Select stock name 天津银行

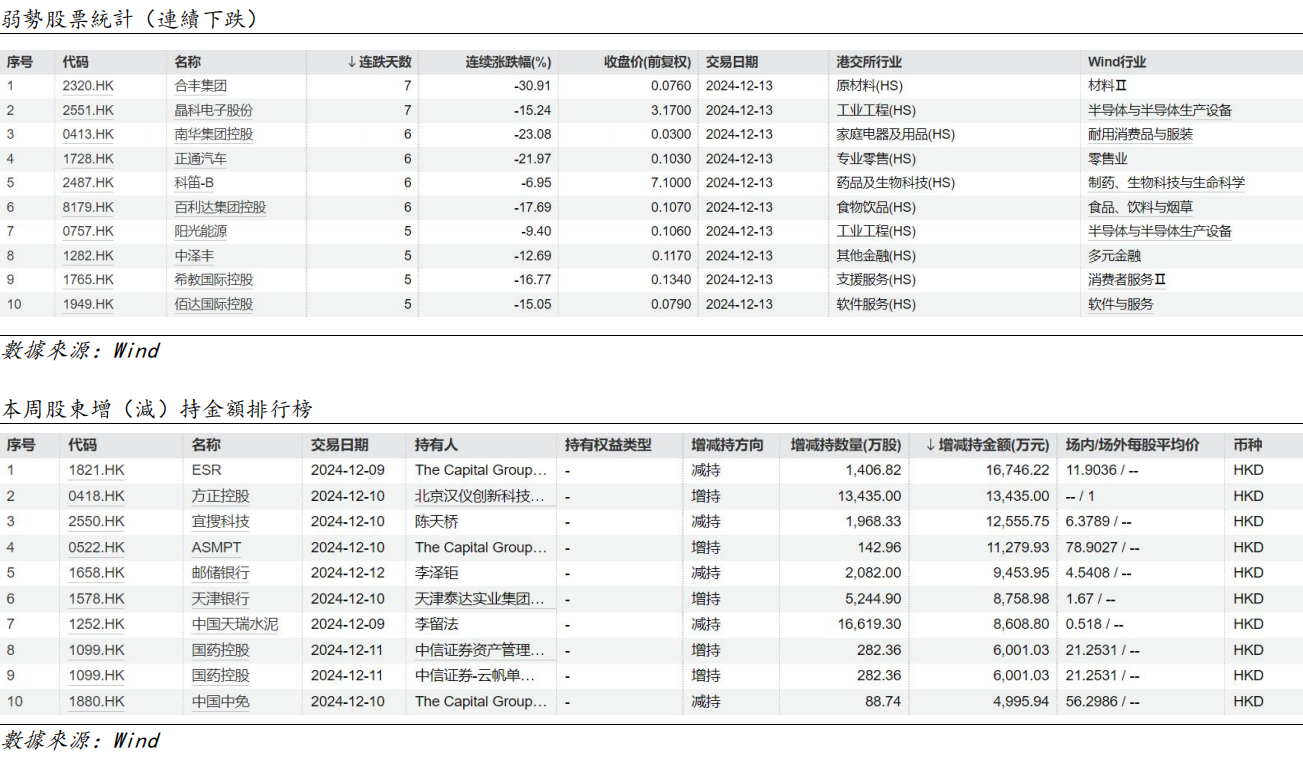tap(221, 598)
